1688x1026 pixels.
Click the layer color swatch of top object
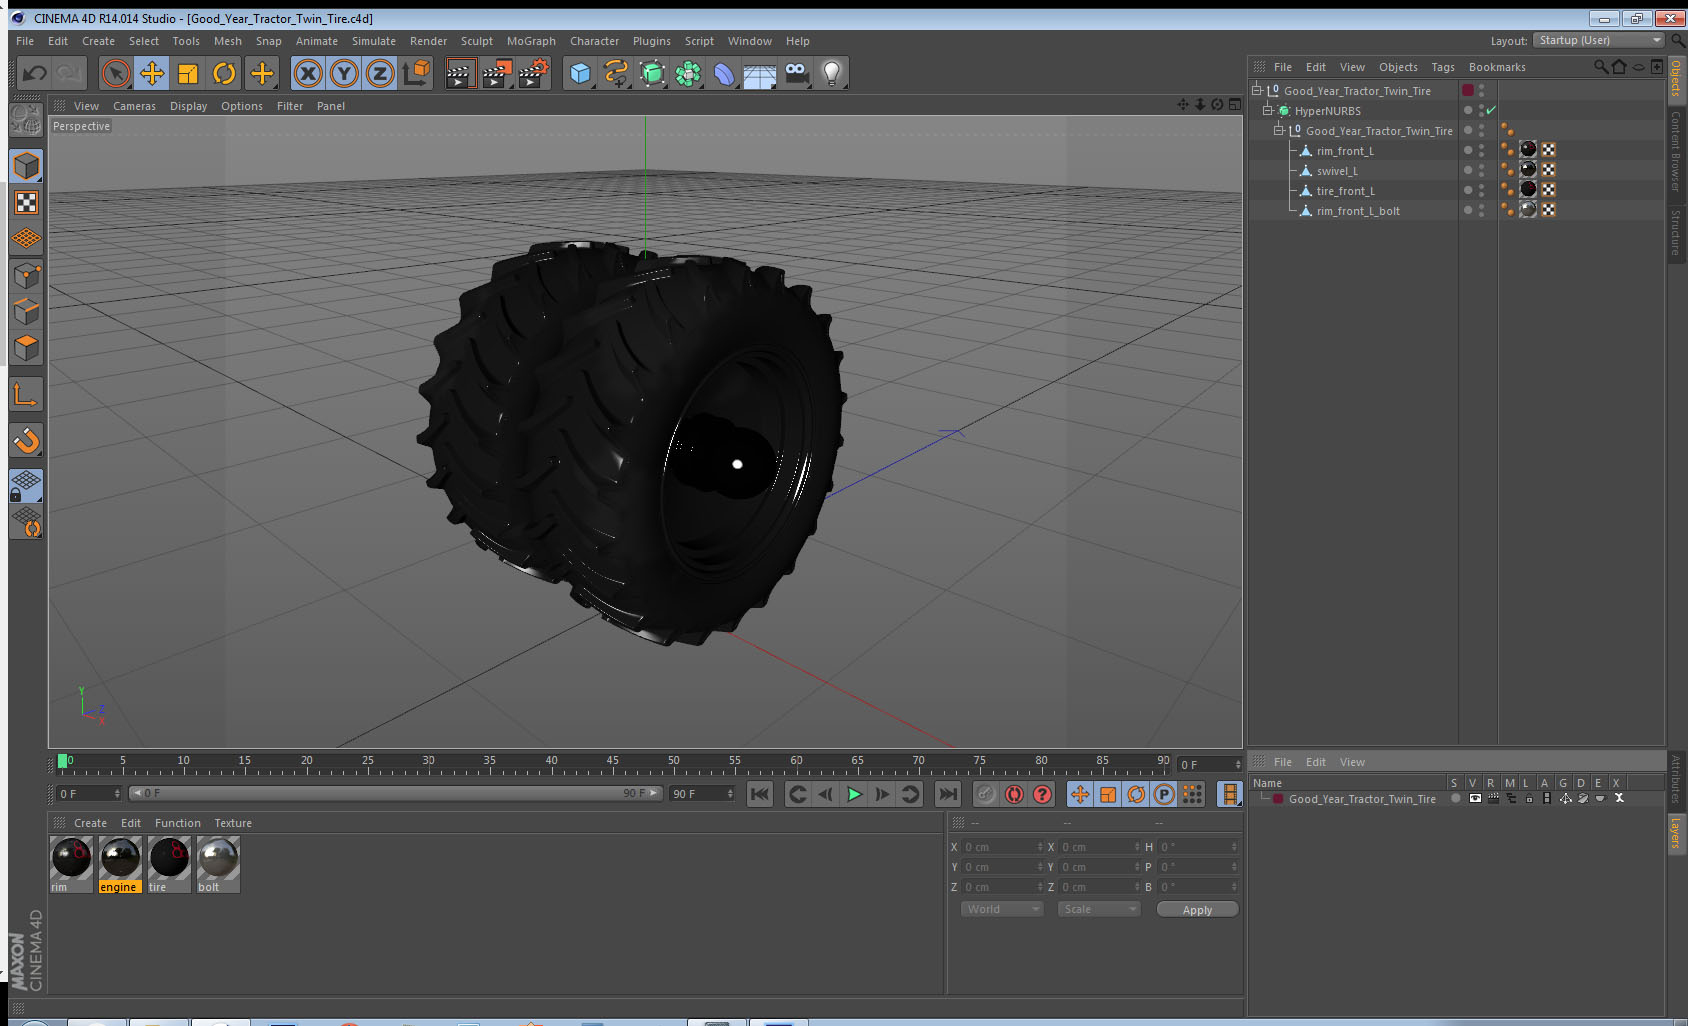coord(1468,90)
